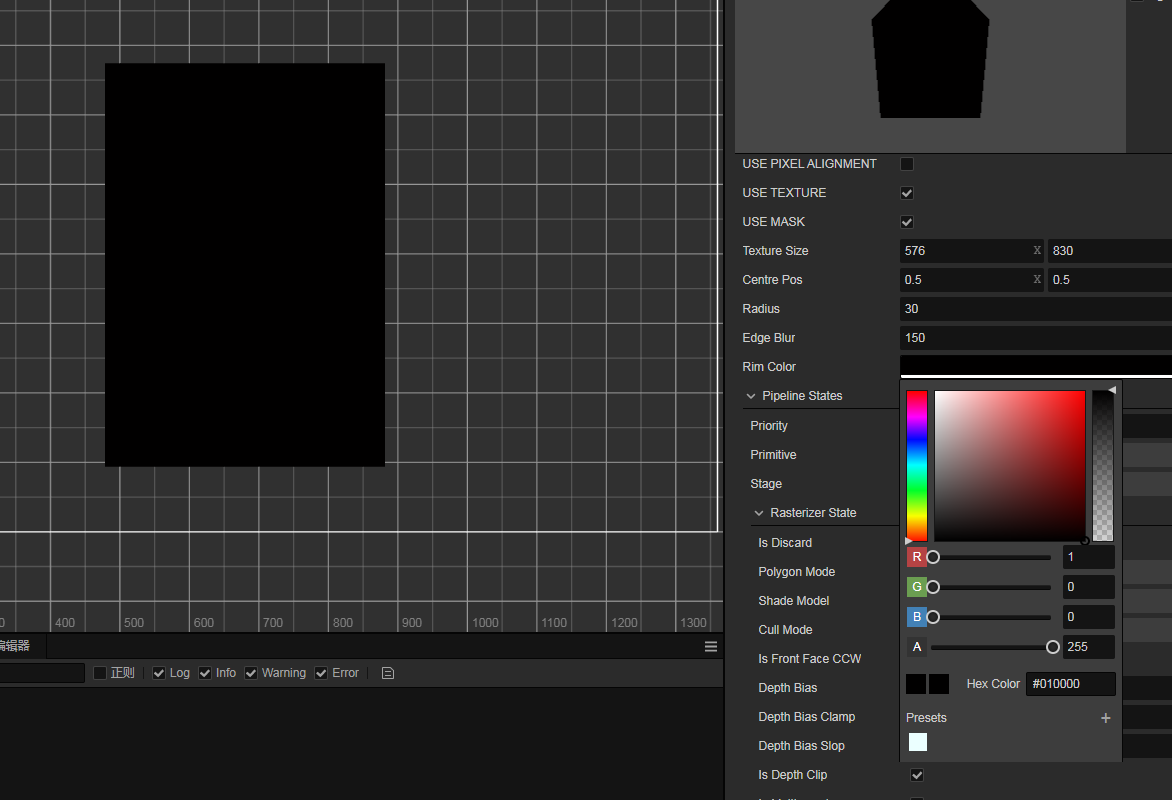
Task: Click the material preview thumbnail
Action: [930, 76]
